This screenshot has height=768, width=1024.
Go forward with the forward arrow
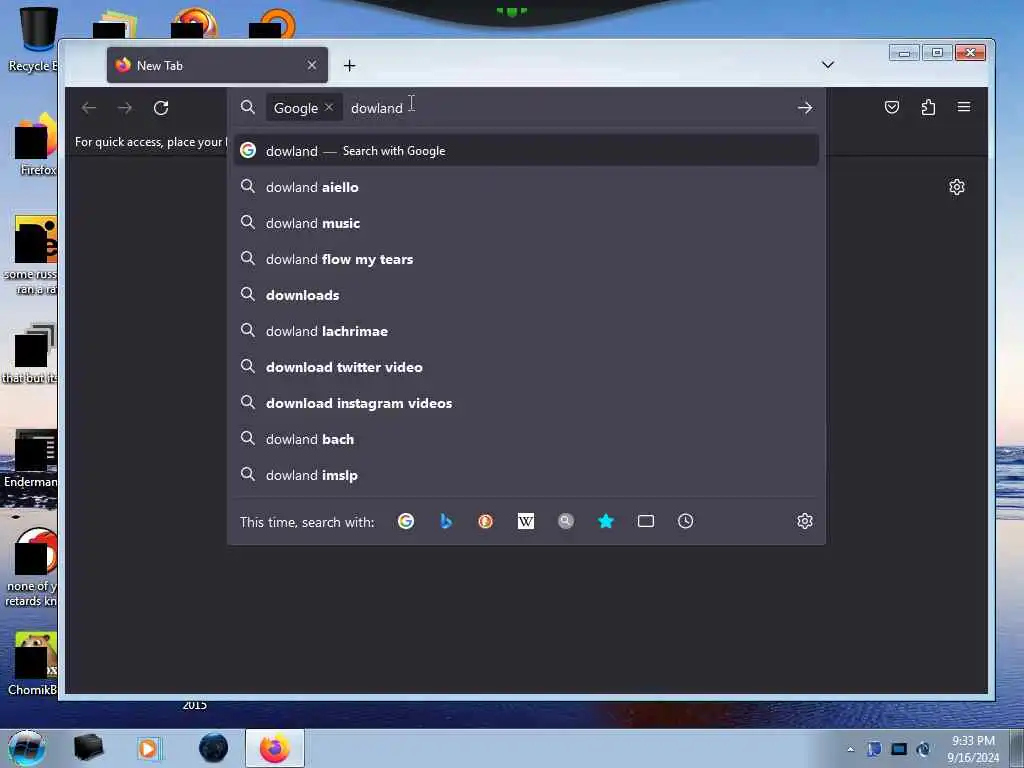(125, 108)
